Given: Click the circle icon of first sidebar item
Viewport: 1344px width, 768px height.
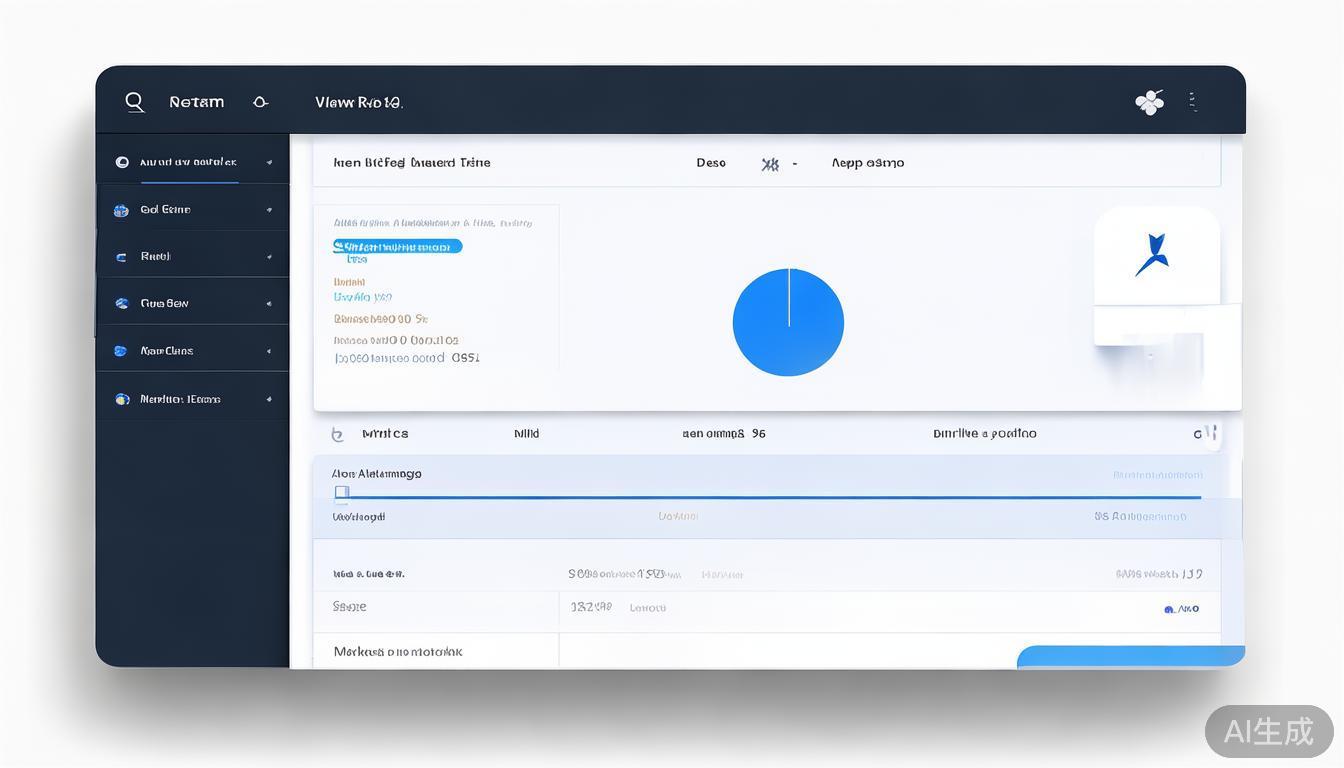Looking at the screenshot, I should coord(122,162).
